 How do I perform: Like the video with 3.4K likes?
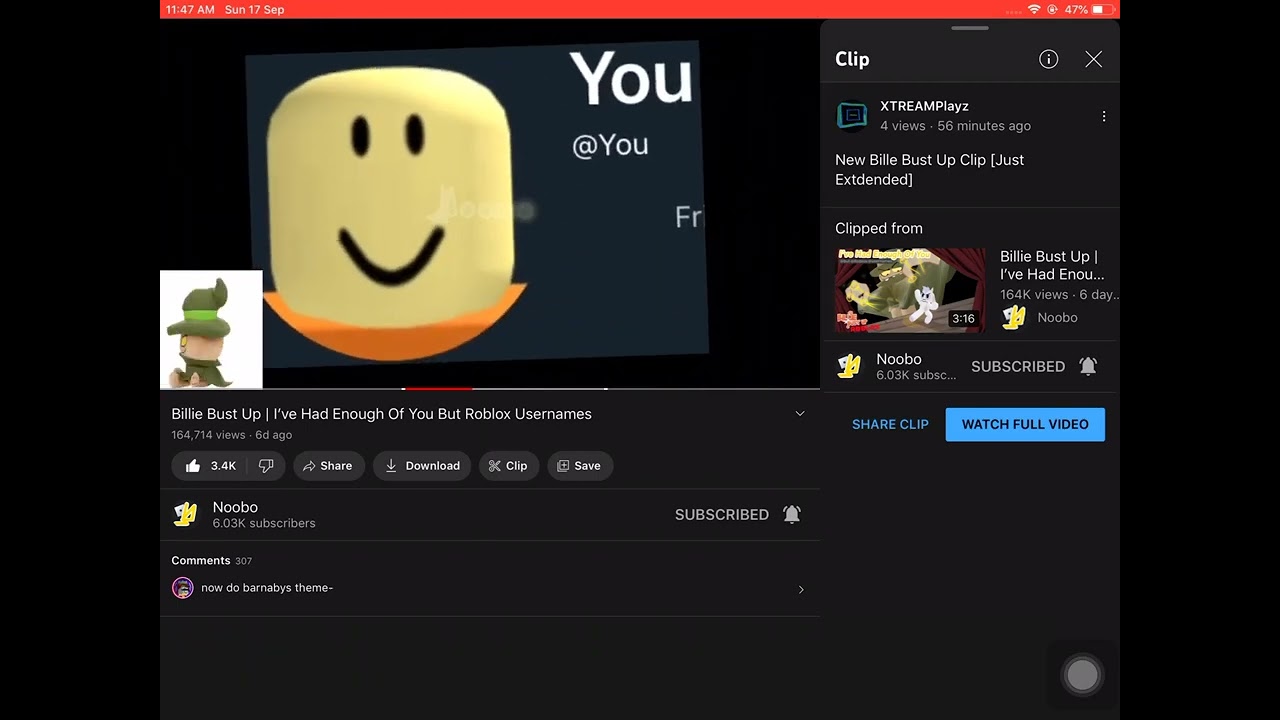(211, 466)
